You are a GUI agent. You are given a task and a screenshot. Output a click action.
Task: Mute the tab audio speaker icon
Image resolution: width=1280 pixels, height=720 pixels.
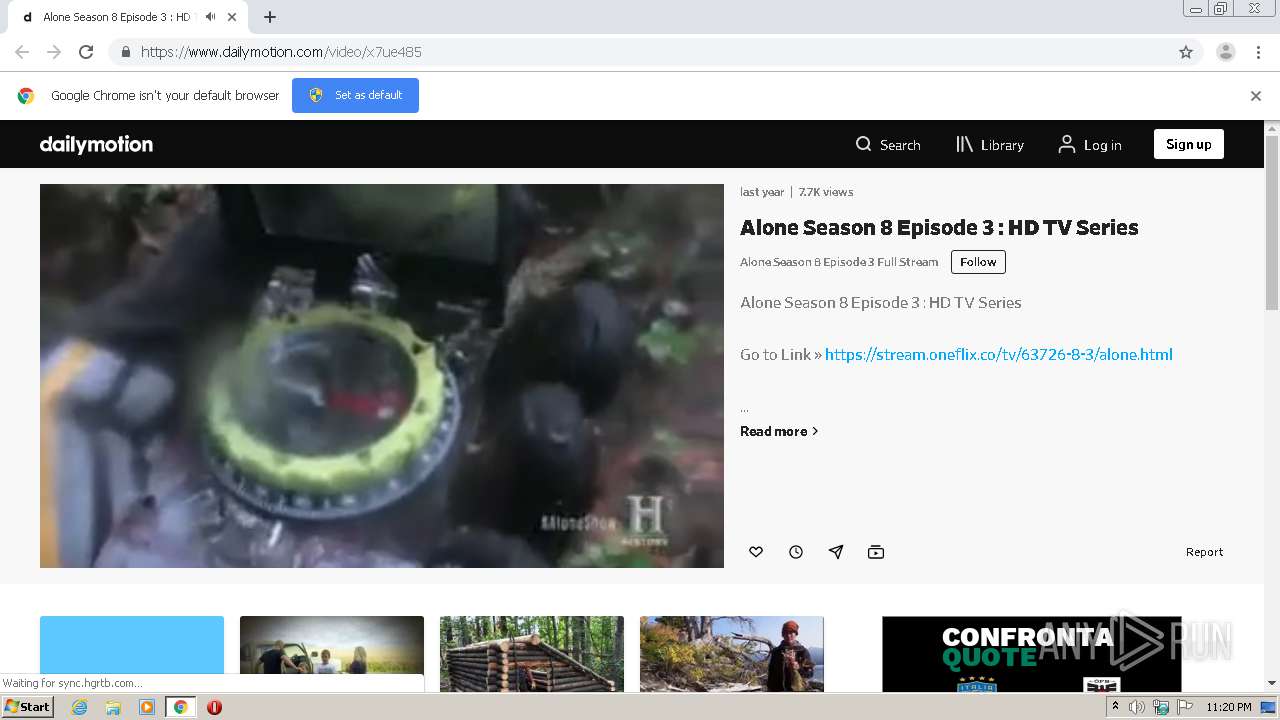point(210,17)
